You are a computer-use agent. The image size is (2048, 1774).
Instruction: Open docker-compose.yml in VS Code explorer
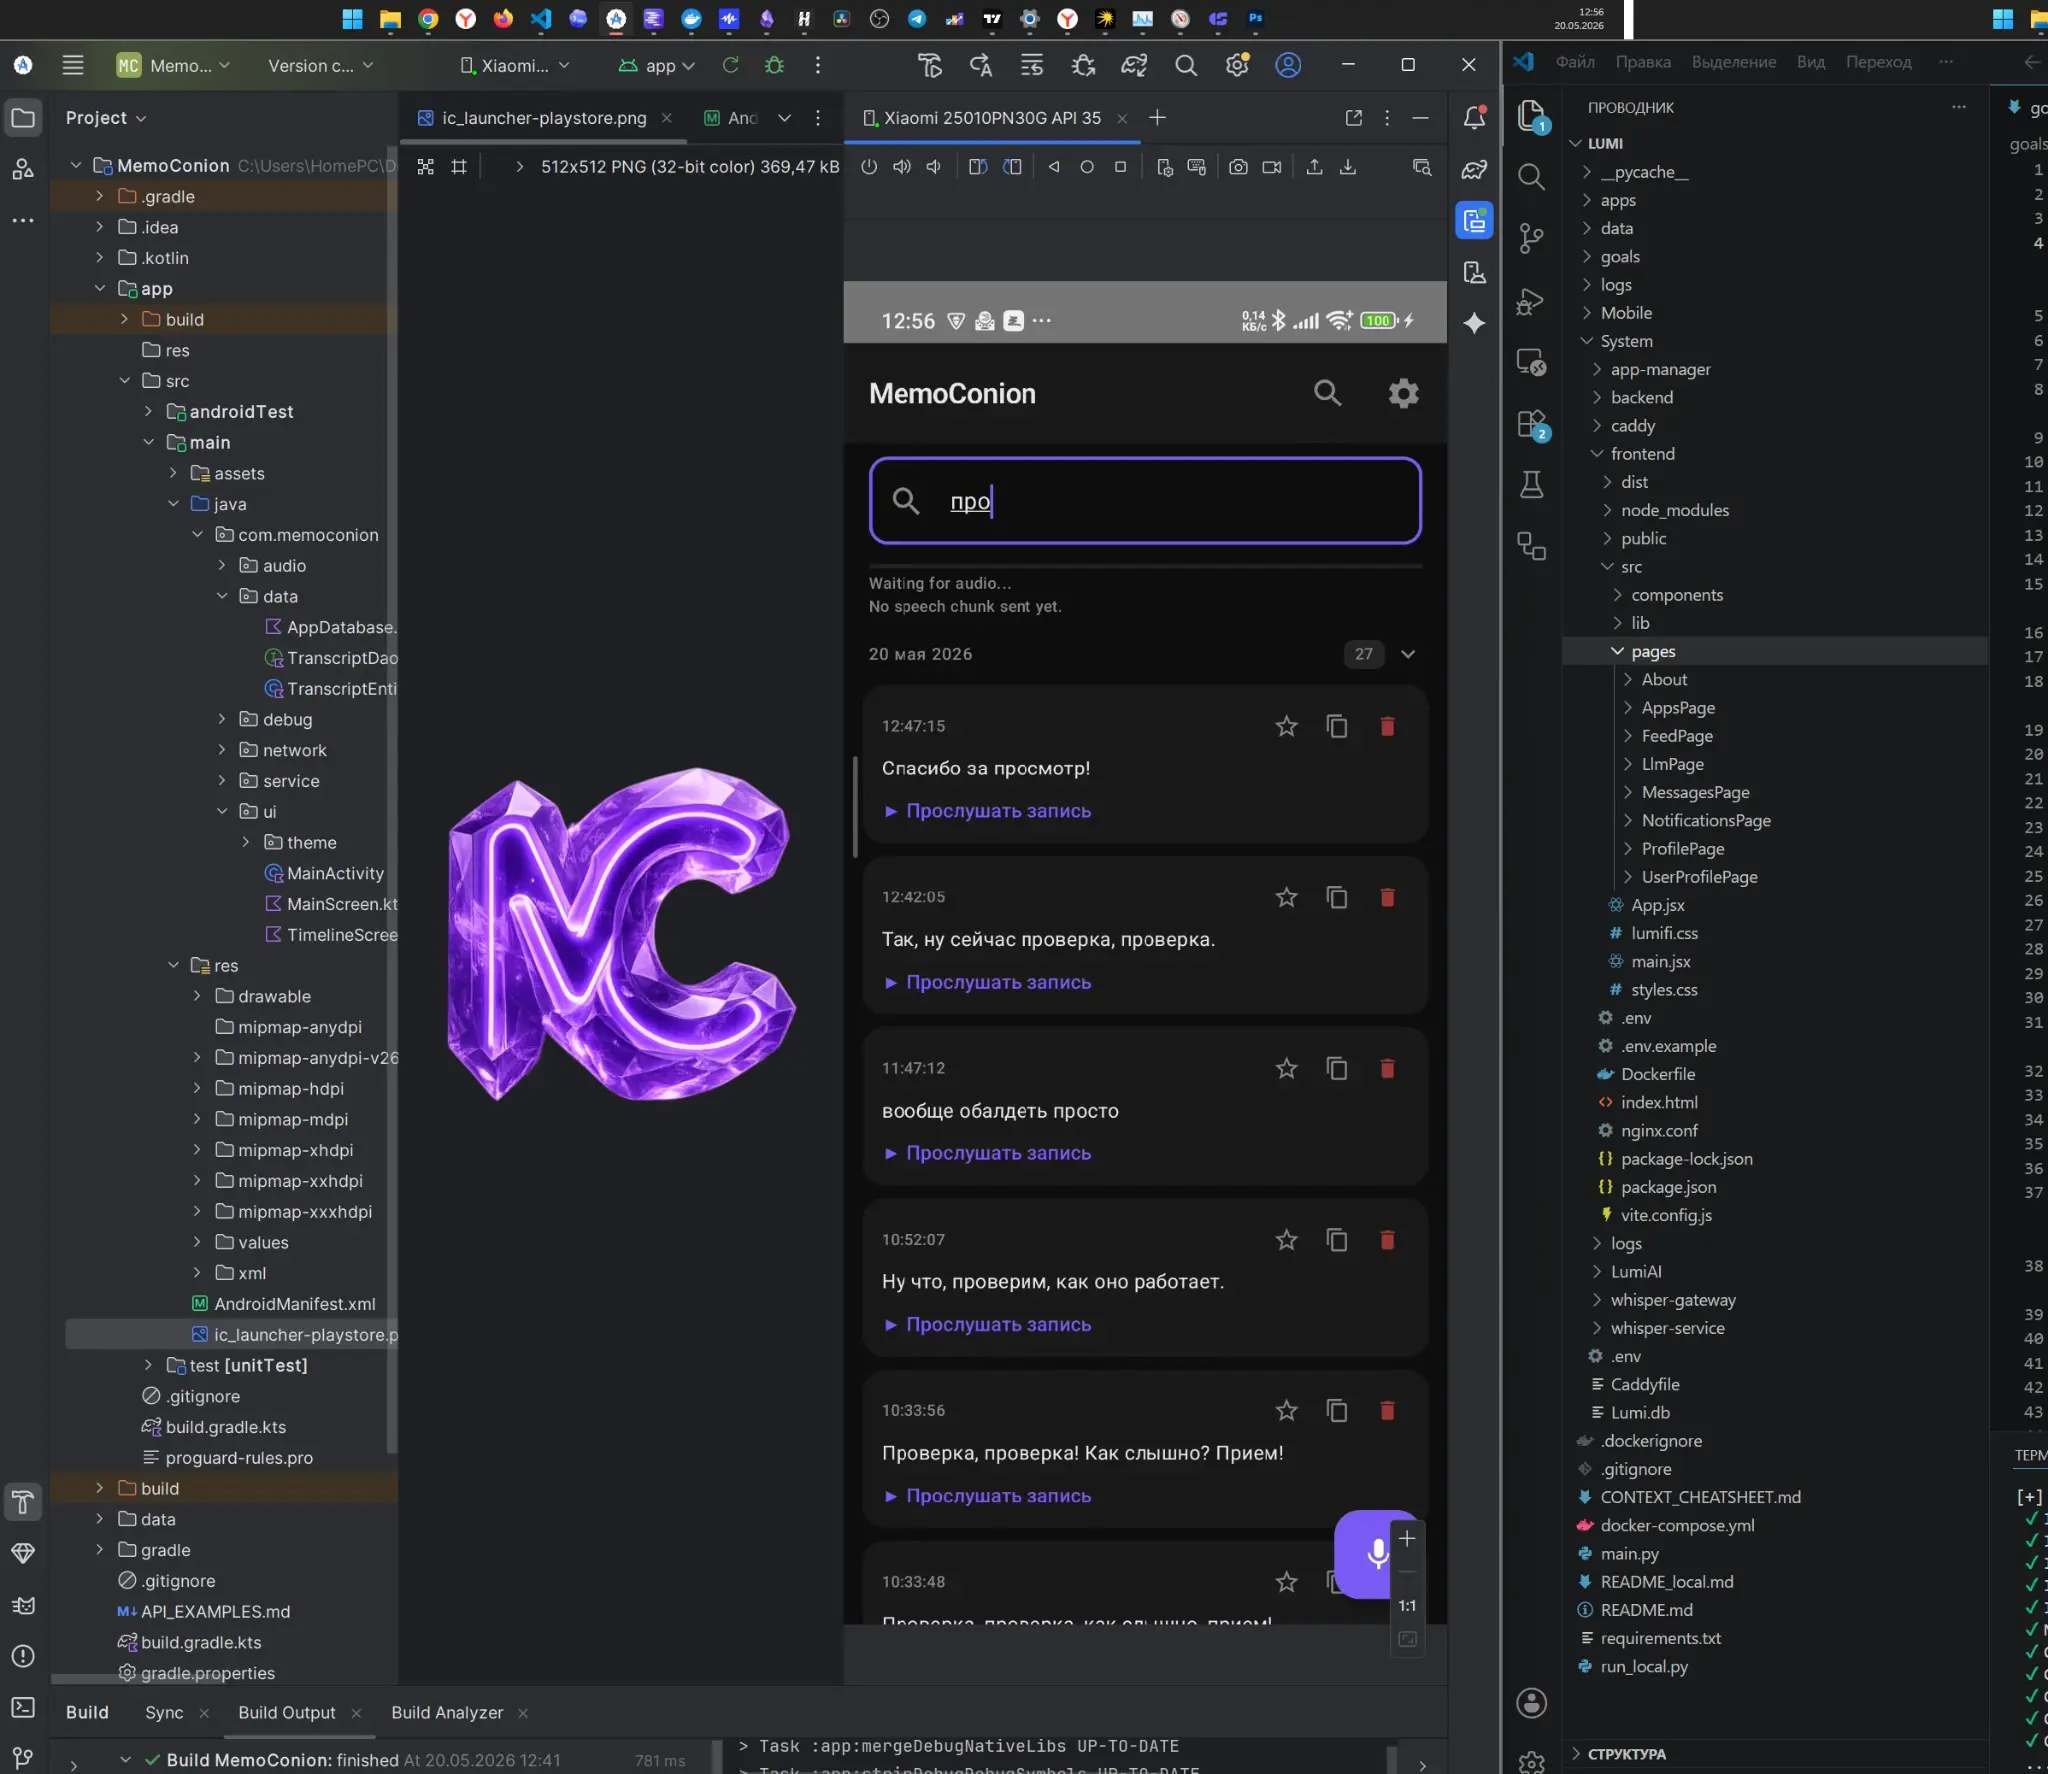[x=1677, y=1525]
